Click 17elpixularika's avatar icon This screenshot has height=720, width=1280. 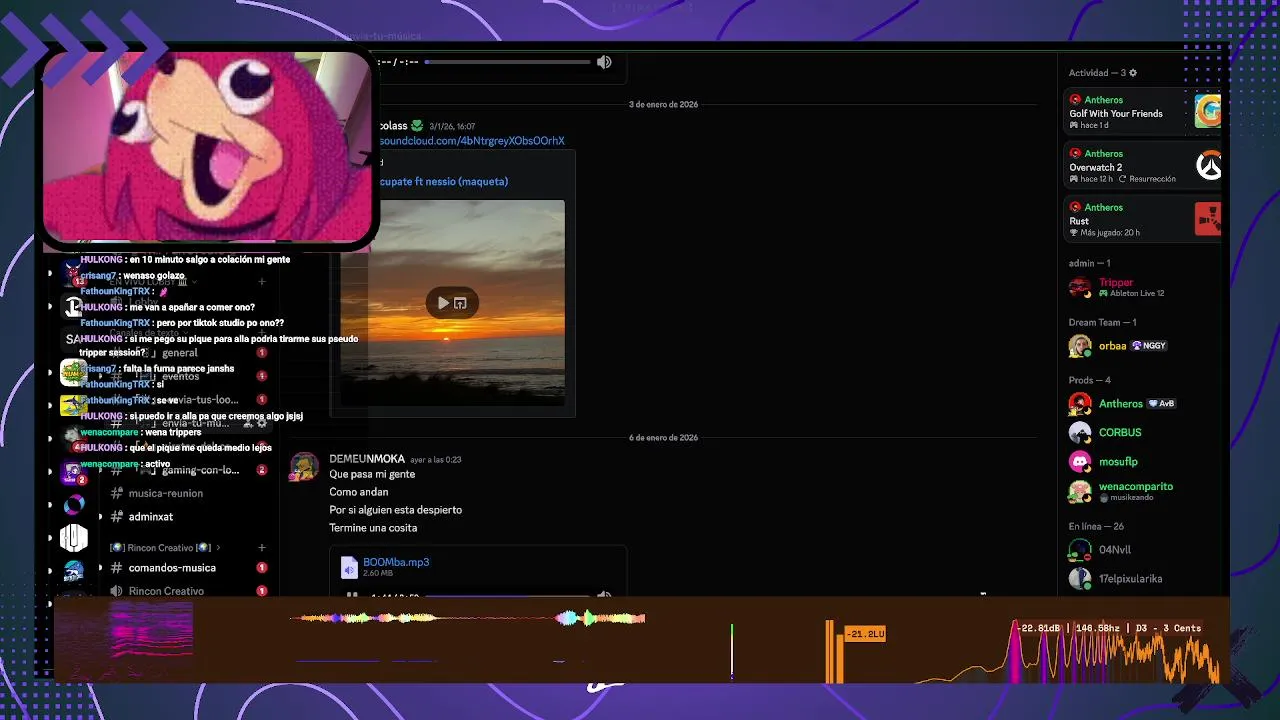[x=1079, y=579]
